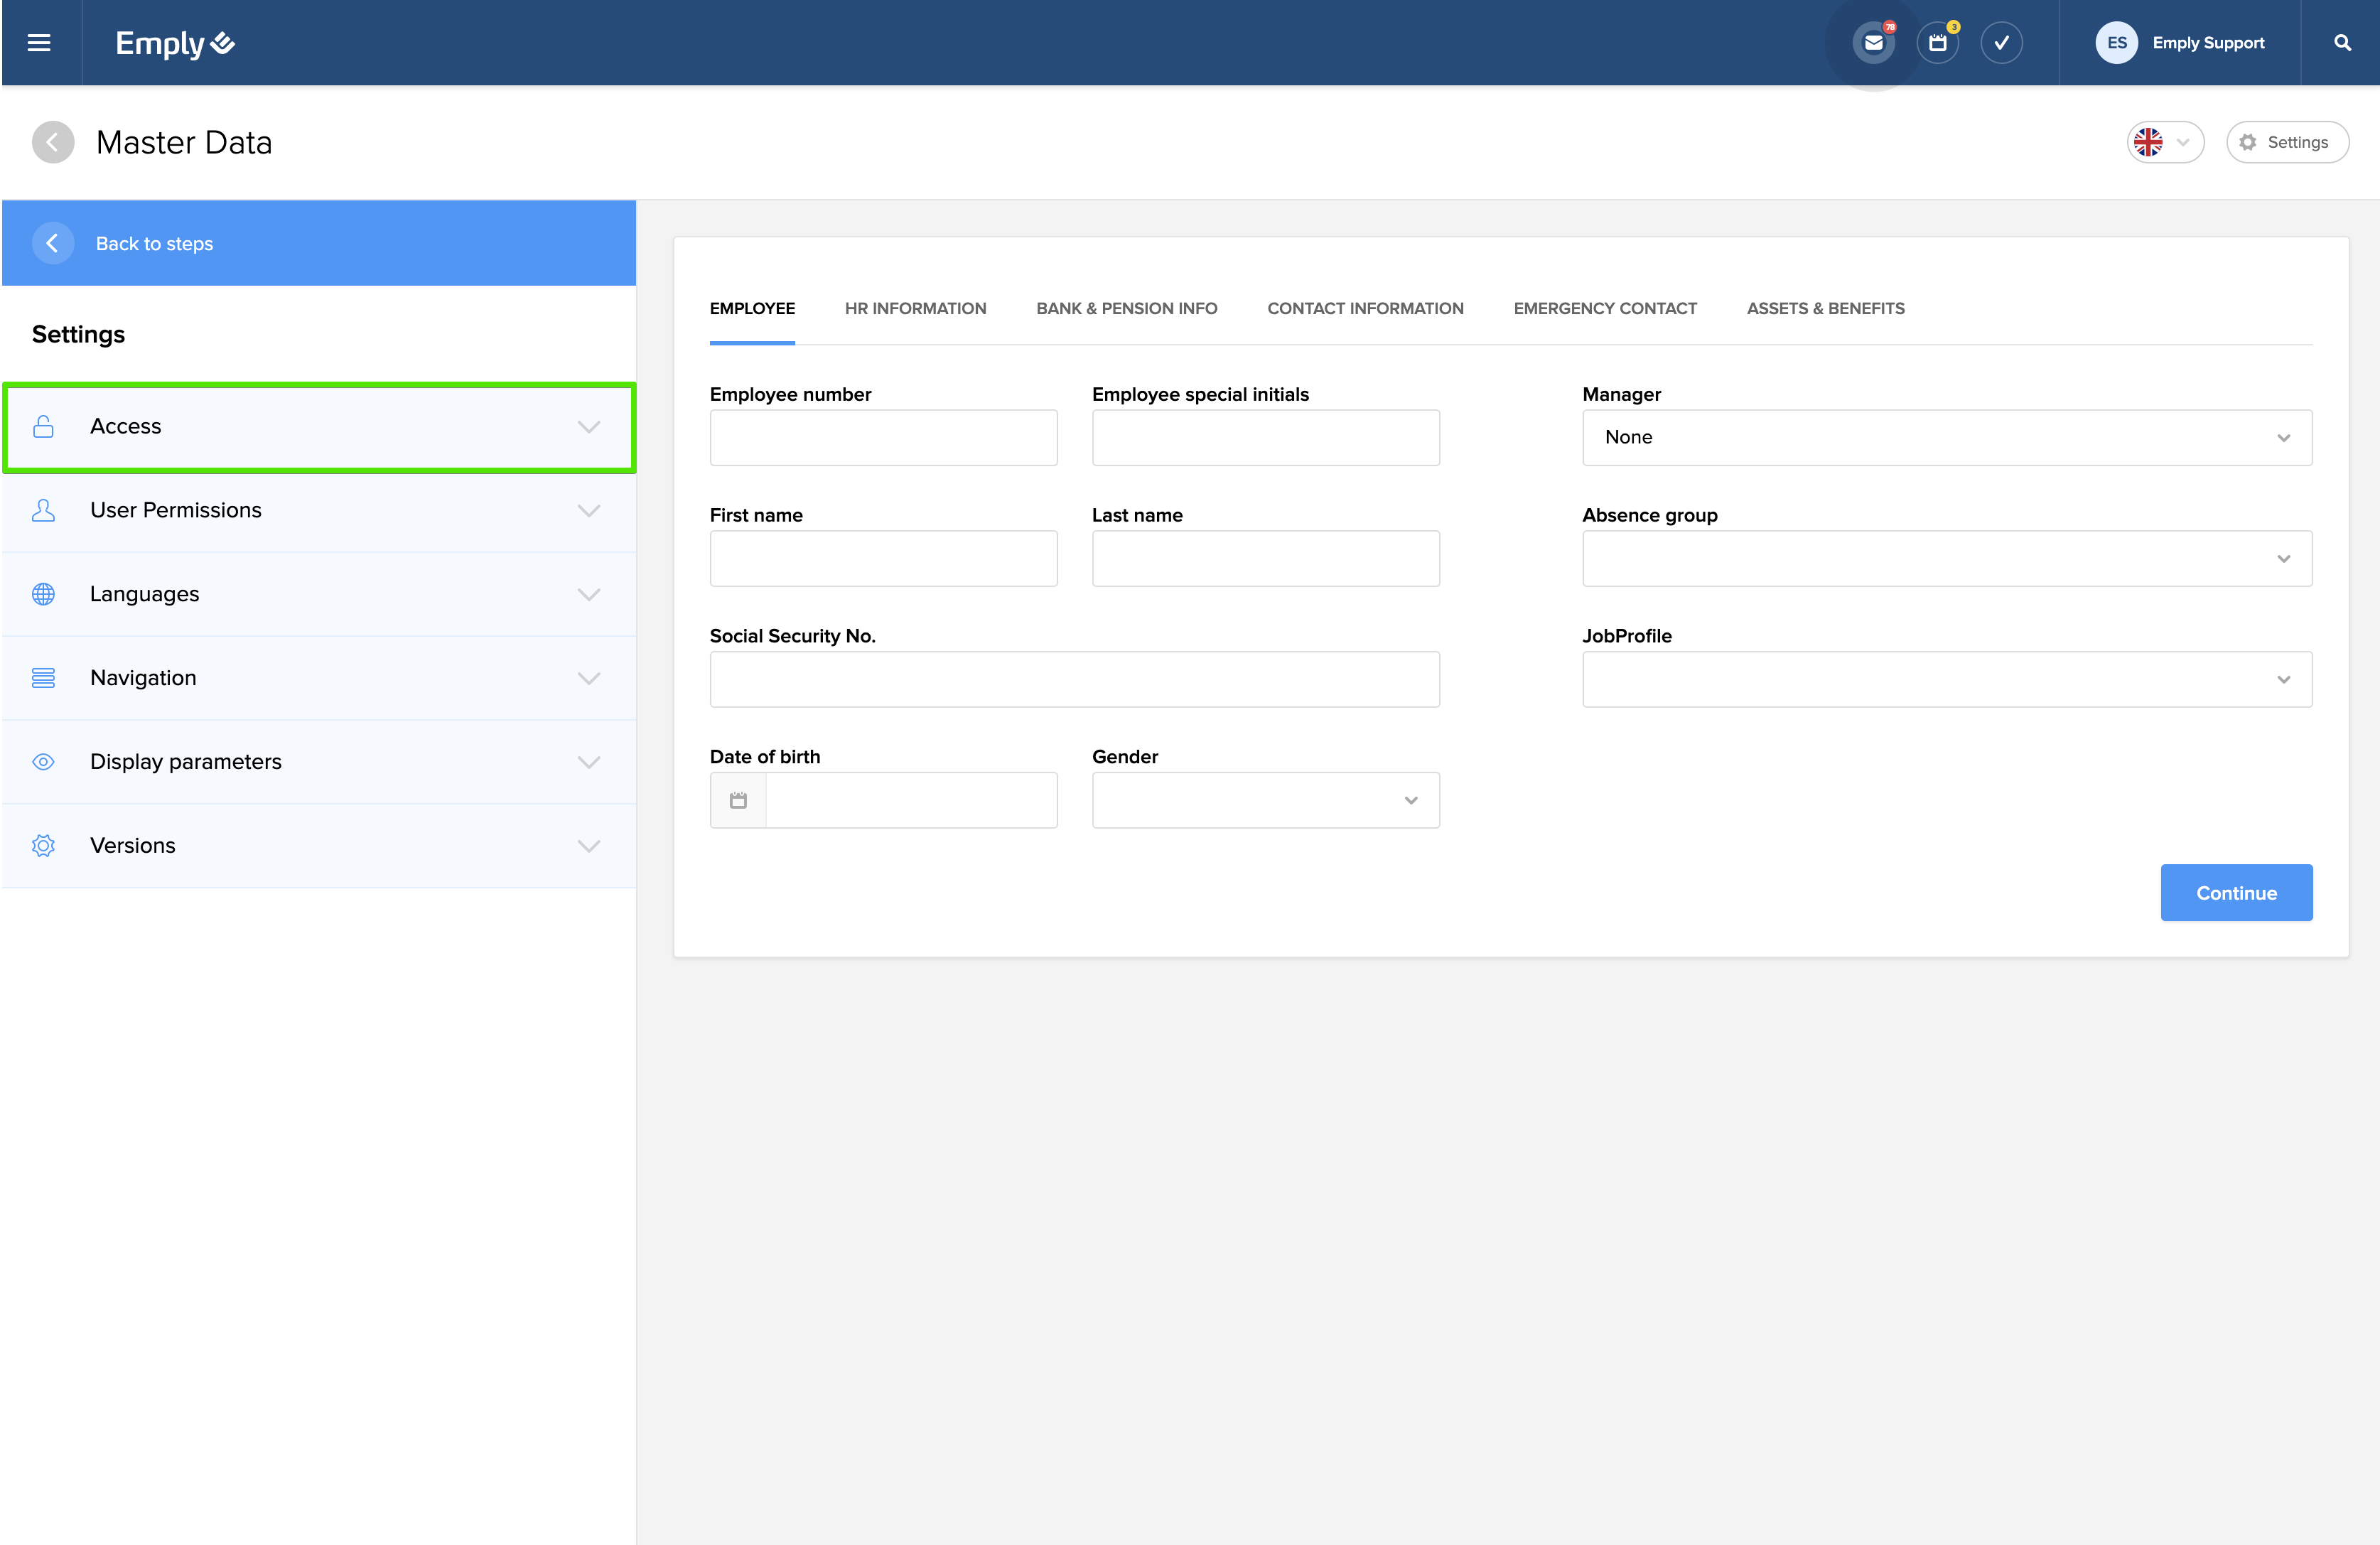Open the Gender dropdown
This screenshot has width=2380, height=1545.
click(x=1265, y=800)
